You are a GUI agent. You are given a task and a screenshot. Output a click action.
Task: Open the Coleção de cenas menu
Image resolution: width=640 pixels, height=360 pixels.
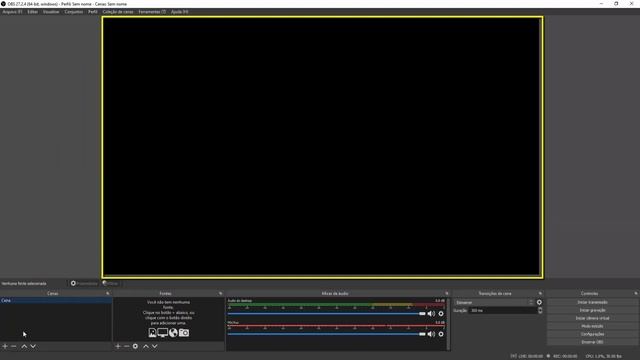118,12
